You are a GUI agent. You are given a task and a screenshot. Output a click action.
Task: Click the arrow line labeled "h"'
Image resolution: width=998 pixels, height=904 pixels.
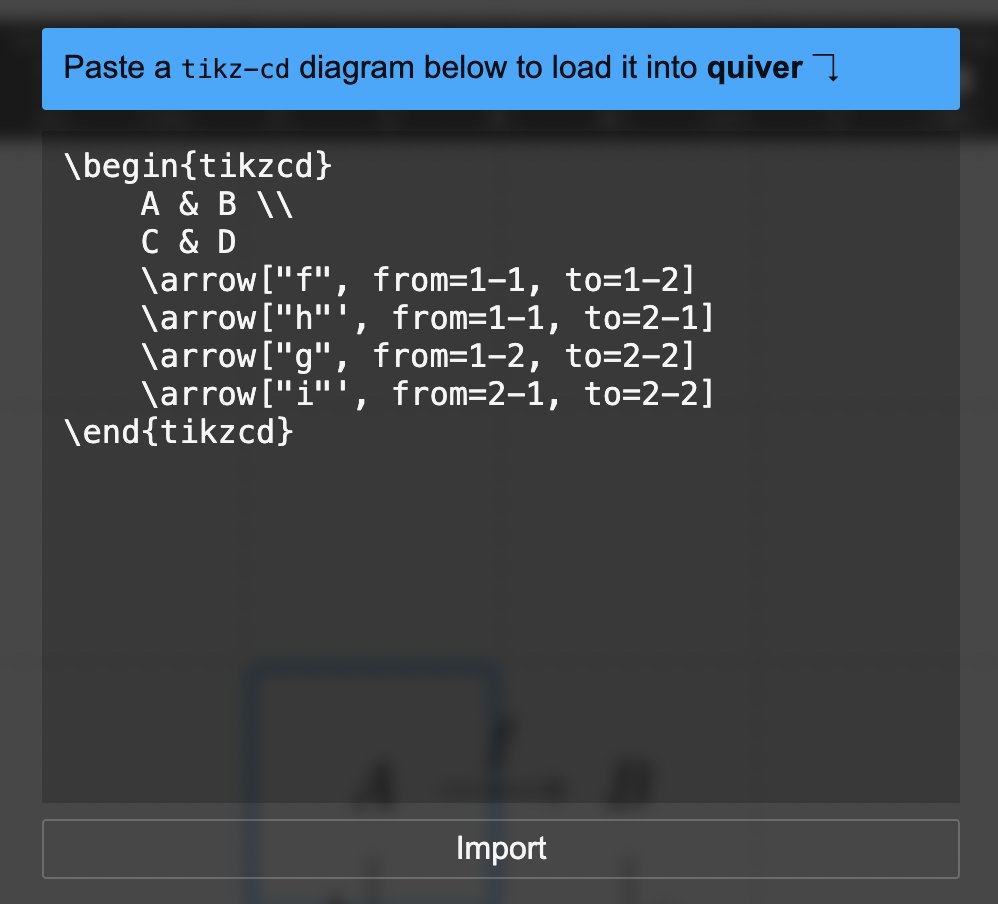coord(428,318)
